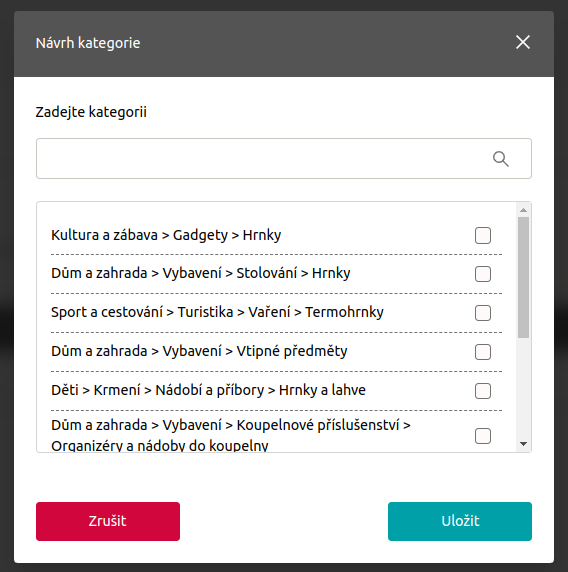Click the magnifier search icon
Viewport: 568px width, 572px height.
501,159
